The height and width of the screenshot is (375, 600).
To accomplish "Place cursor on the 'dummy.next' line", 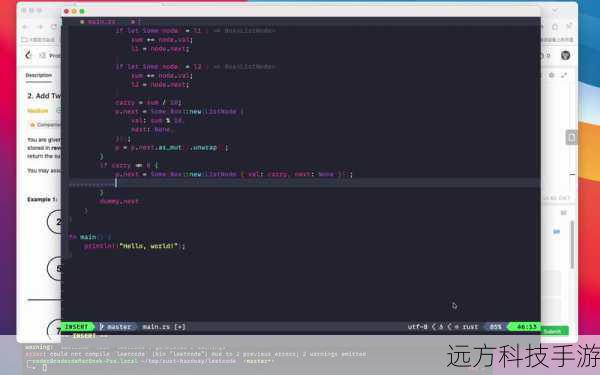I will click(x=119, y=201).
